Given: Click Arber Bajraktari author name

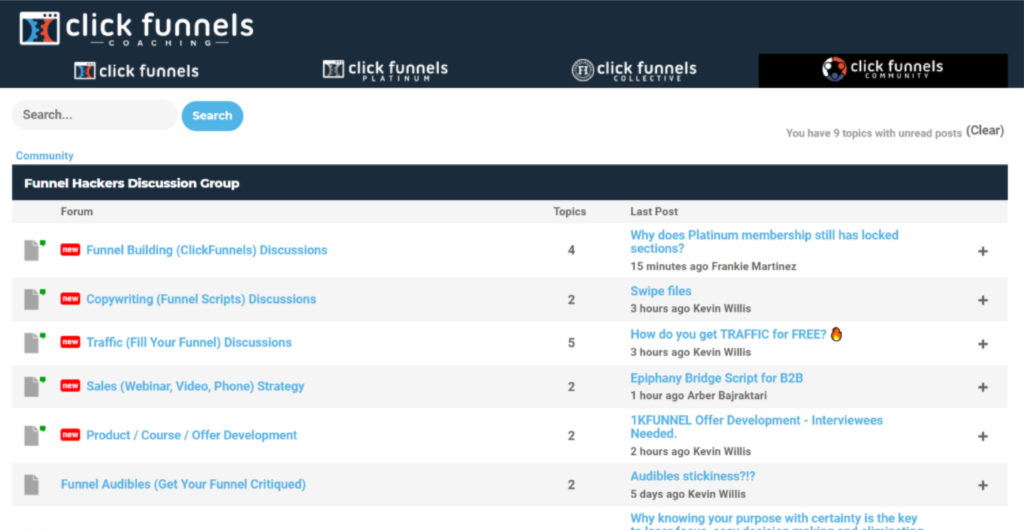Looking at the screenshot, I should click(x=727, y=396).
